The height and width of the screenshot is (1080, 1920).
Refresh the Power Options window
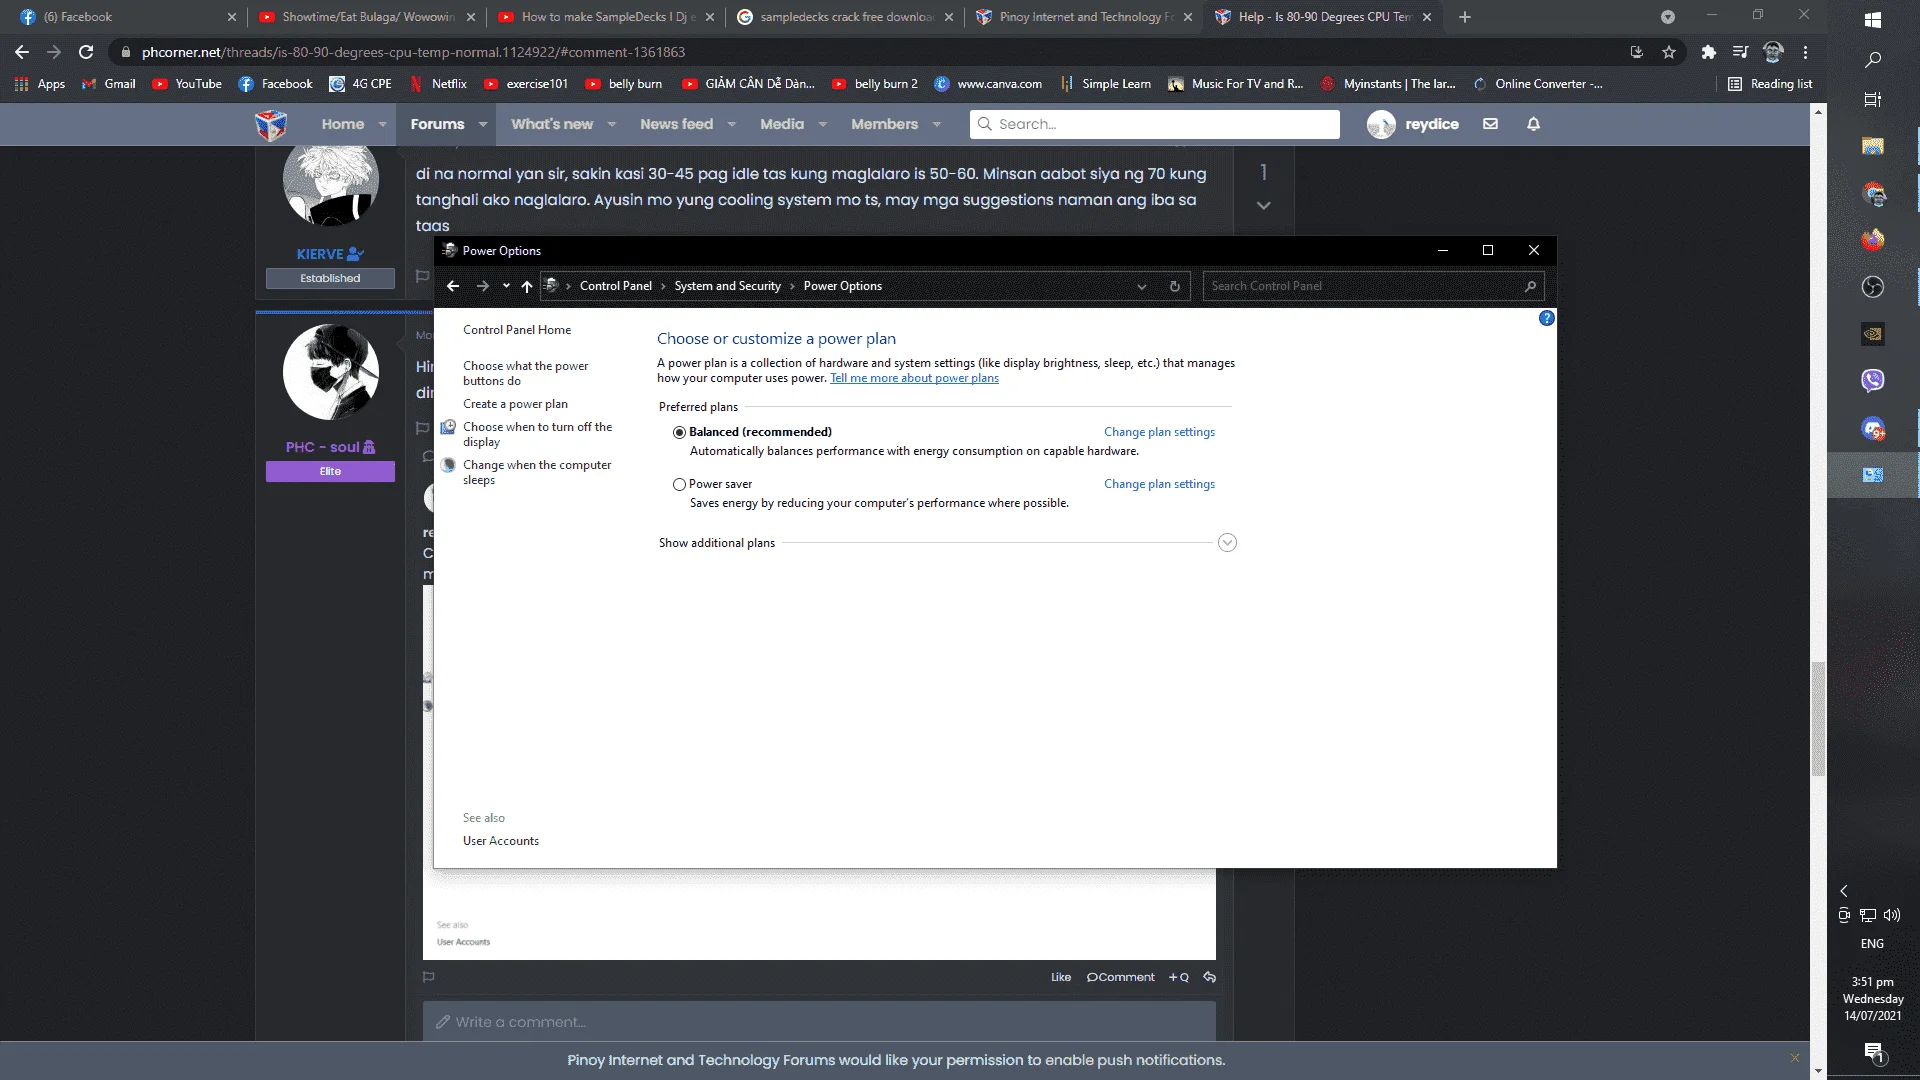[1175, 286]
